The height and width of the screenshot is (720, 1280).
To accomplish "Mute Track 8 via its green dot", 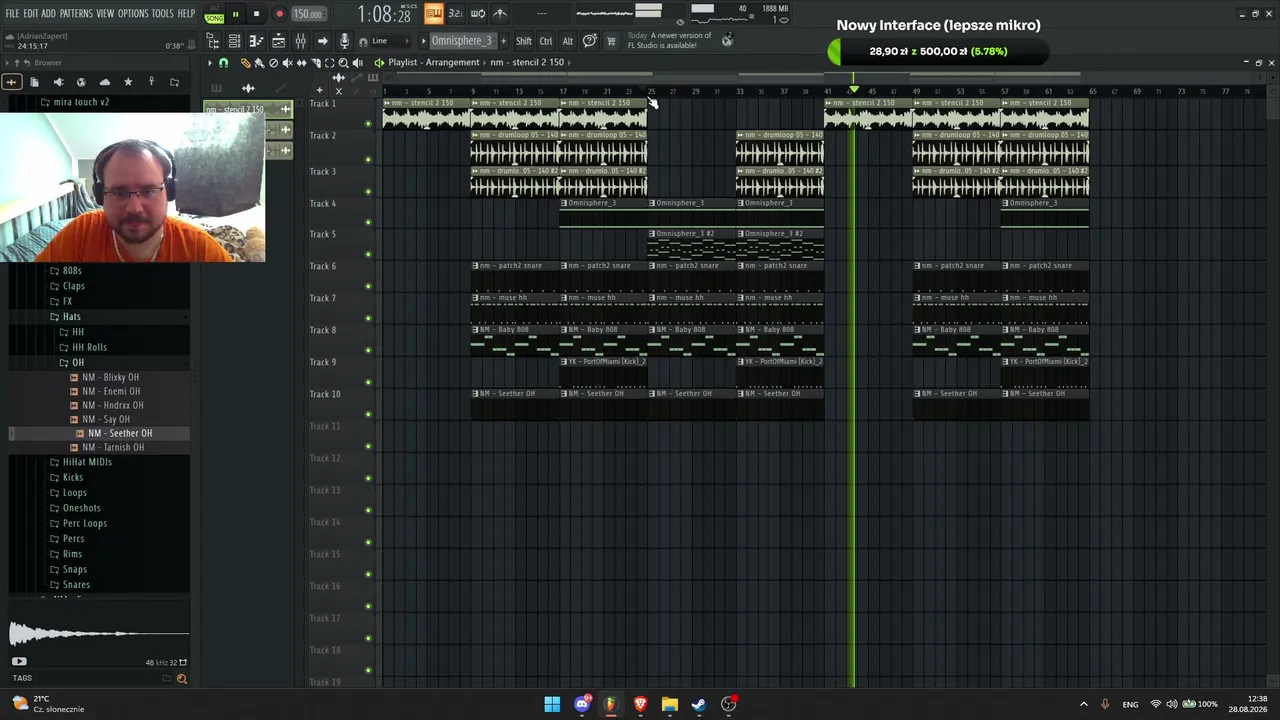I will pyautogui.click(x=368, y=351).
